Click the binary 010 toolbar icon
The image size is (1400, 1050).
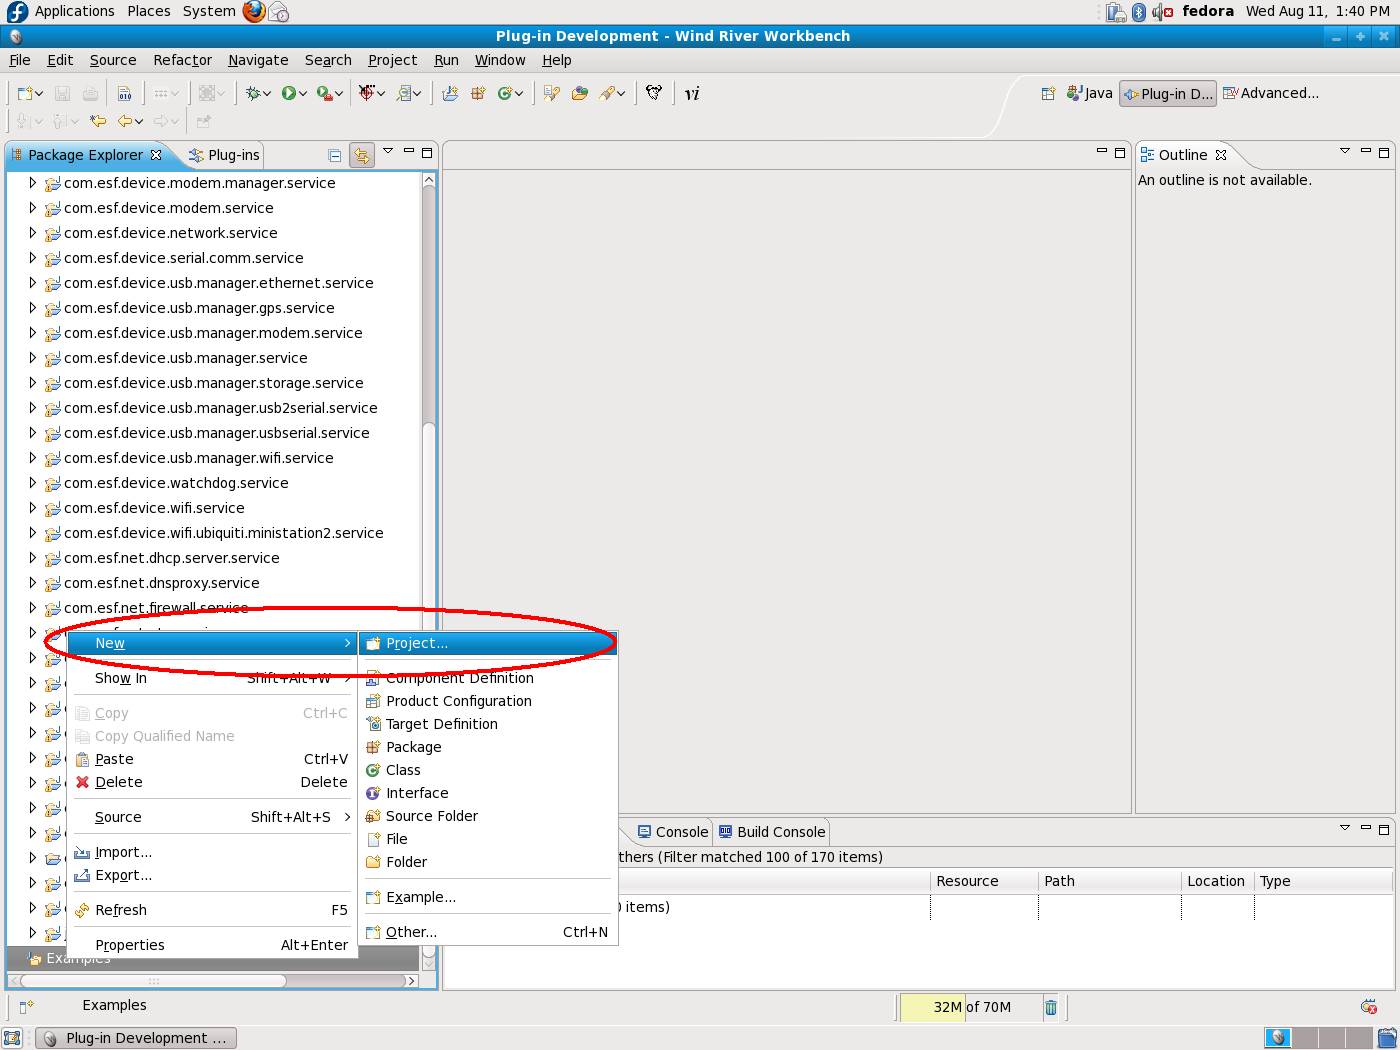click(125, 93)
